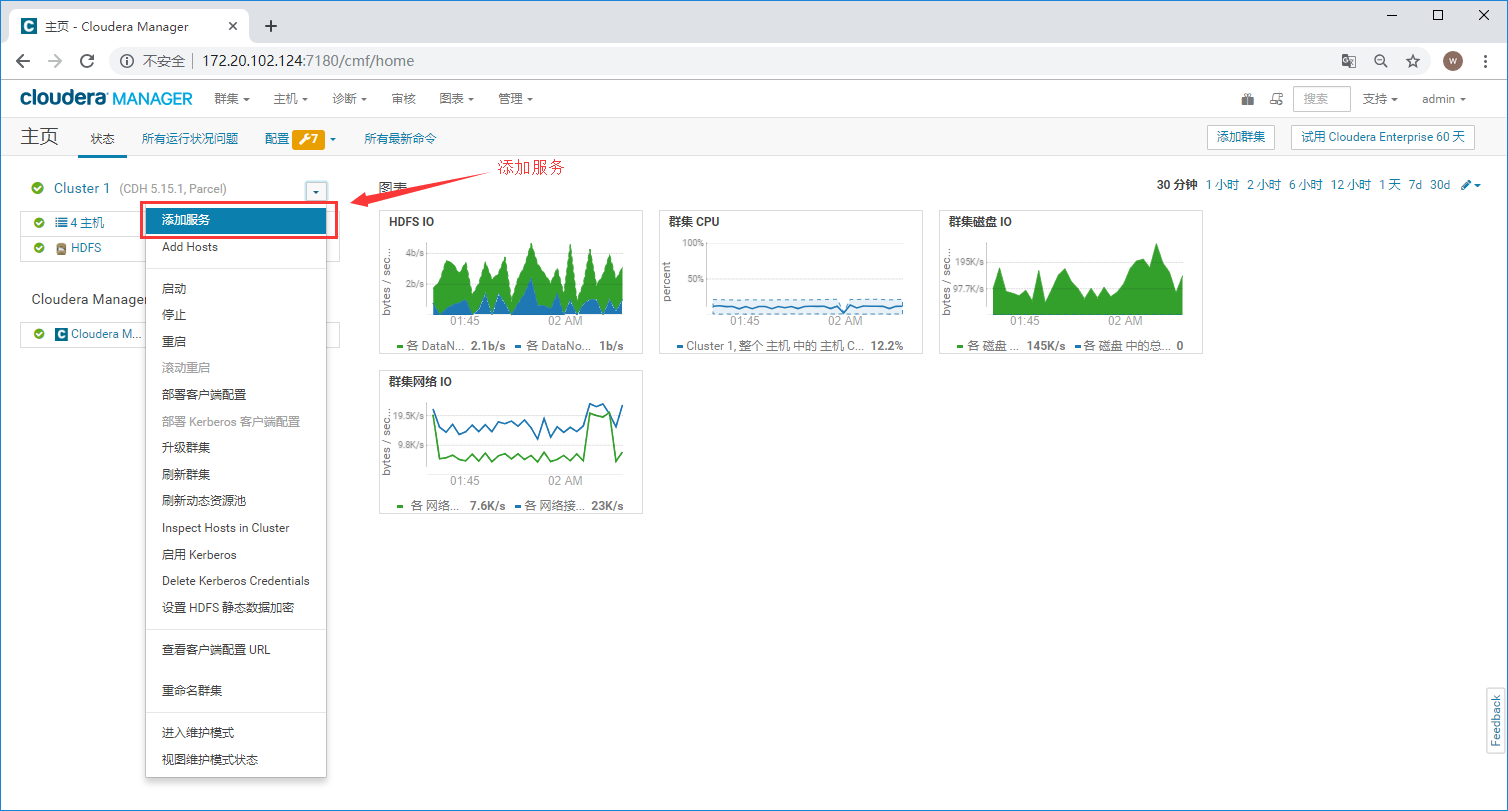Click the 搜索 search input field

click(1321, 99)
